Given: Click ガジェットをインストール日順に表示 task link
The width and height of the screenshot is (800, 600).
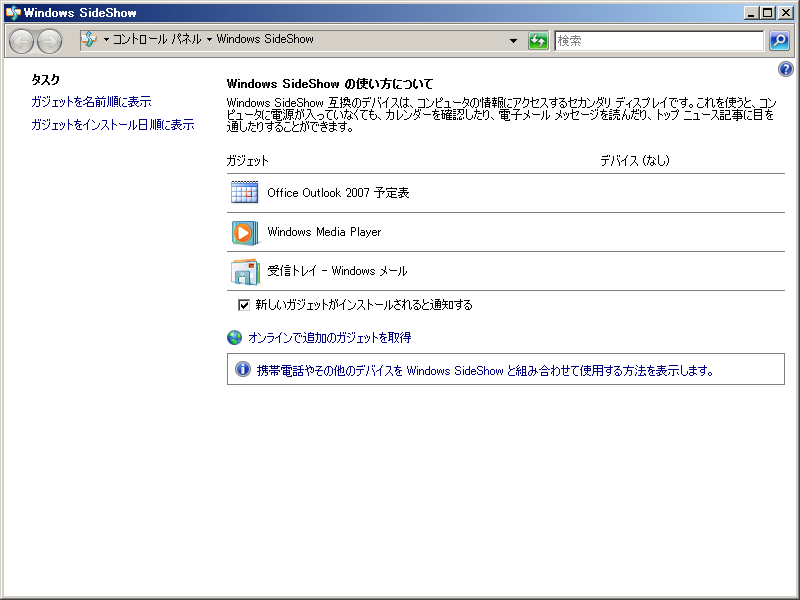Looking at the screenshot, I should [x=113, y=124].
